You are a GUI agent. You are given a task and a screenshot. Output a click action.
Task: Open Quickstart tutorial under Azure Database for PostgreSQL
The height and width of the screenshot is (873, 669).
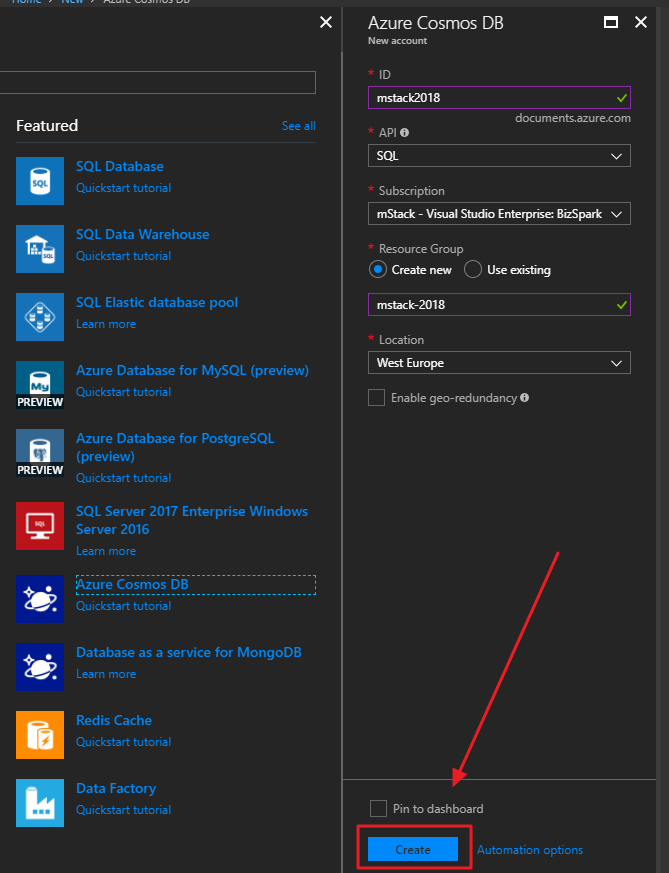(x=124, y=478)
